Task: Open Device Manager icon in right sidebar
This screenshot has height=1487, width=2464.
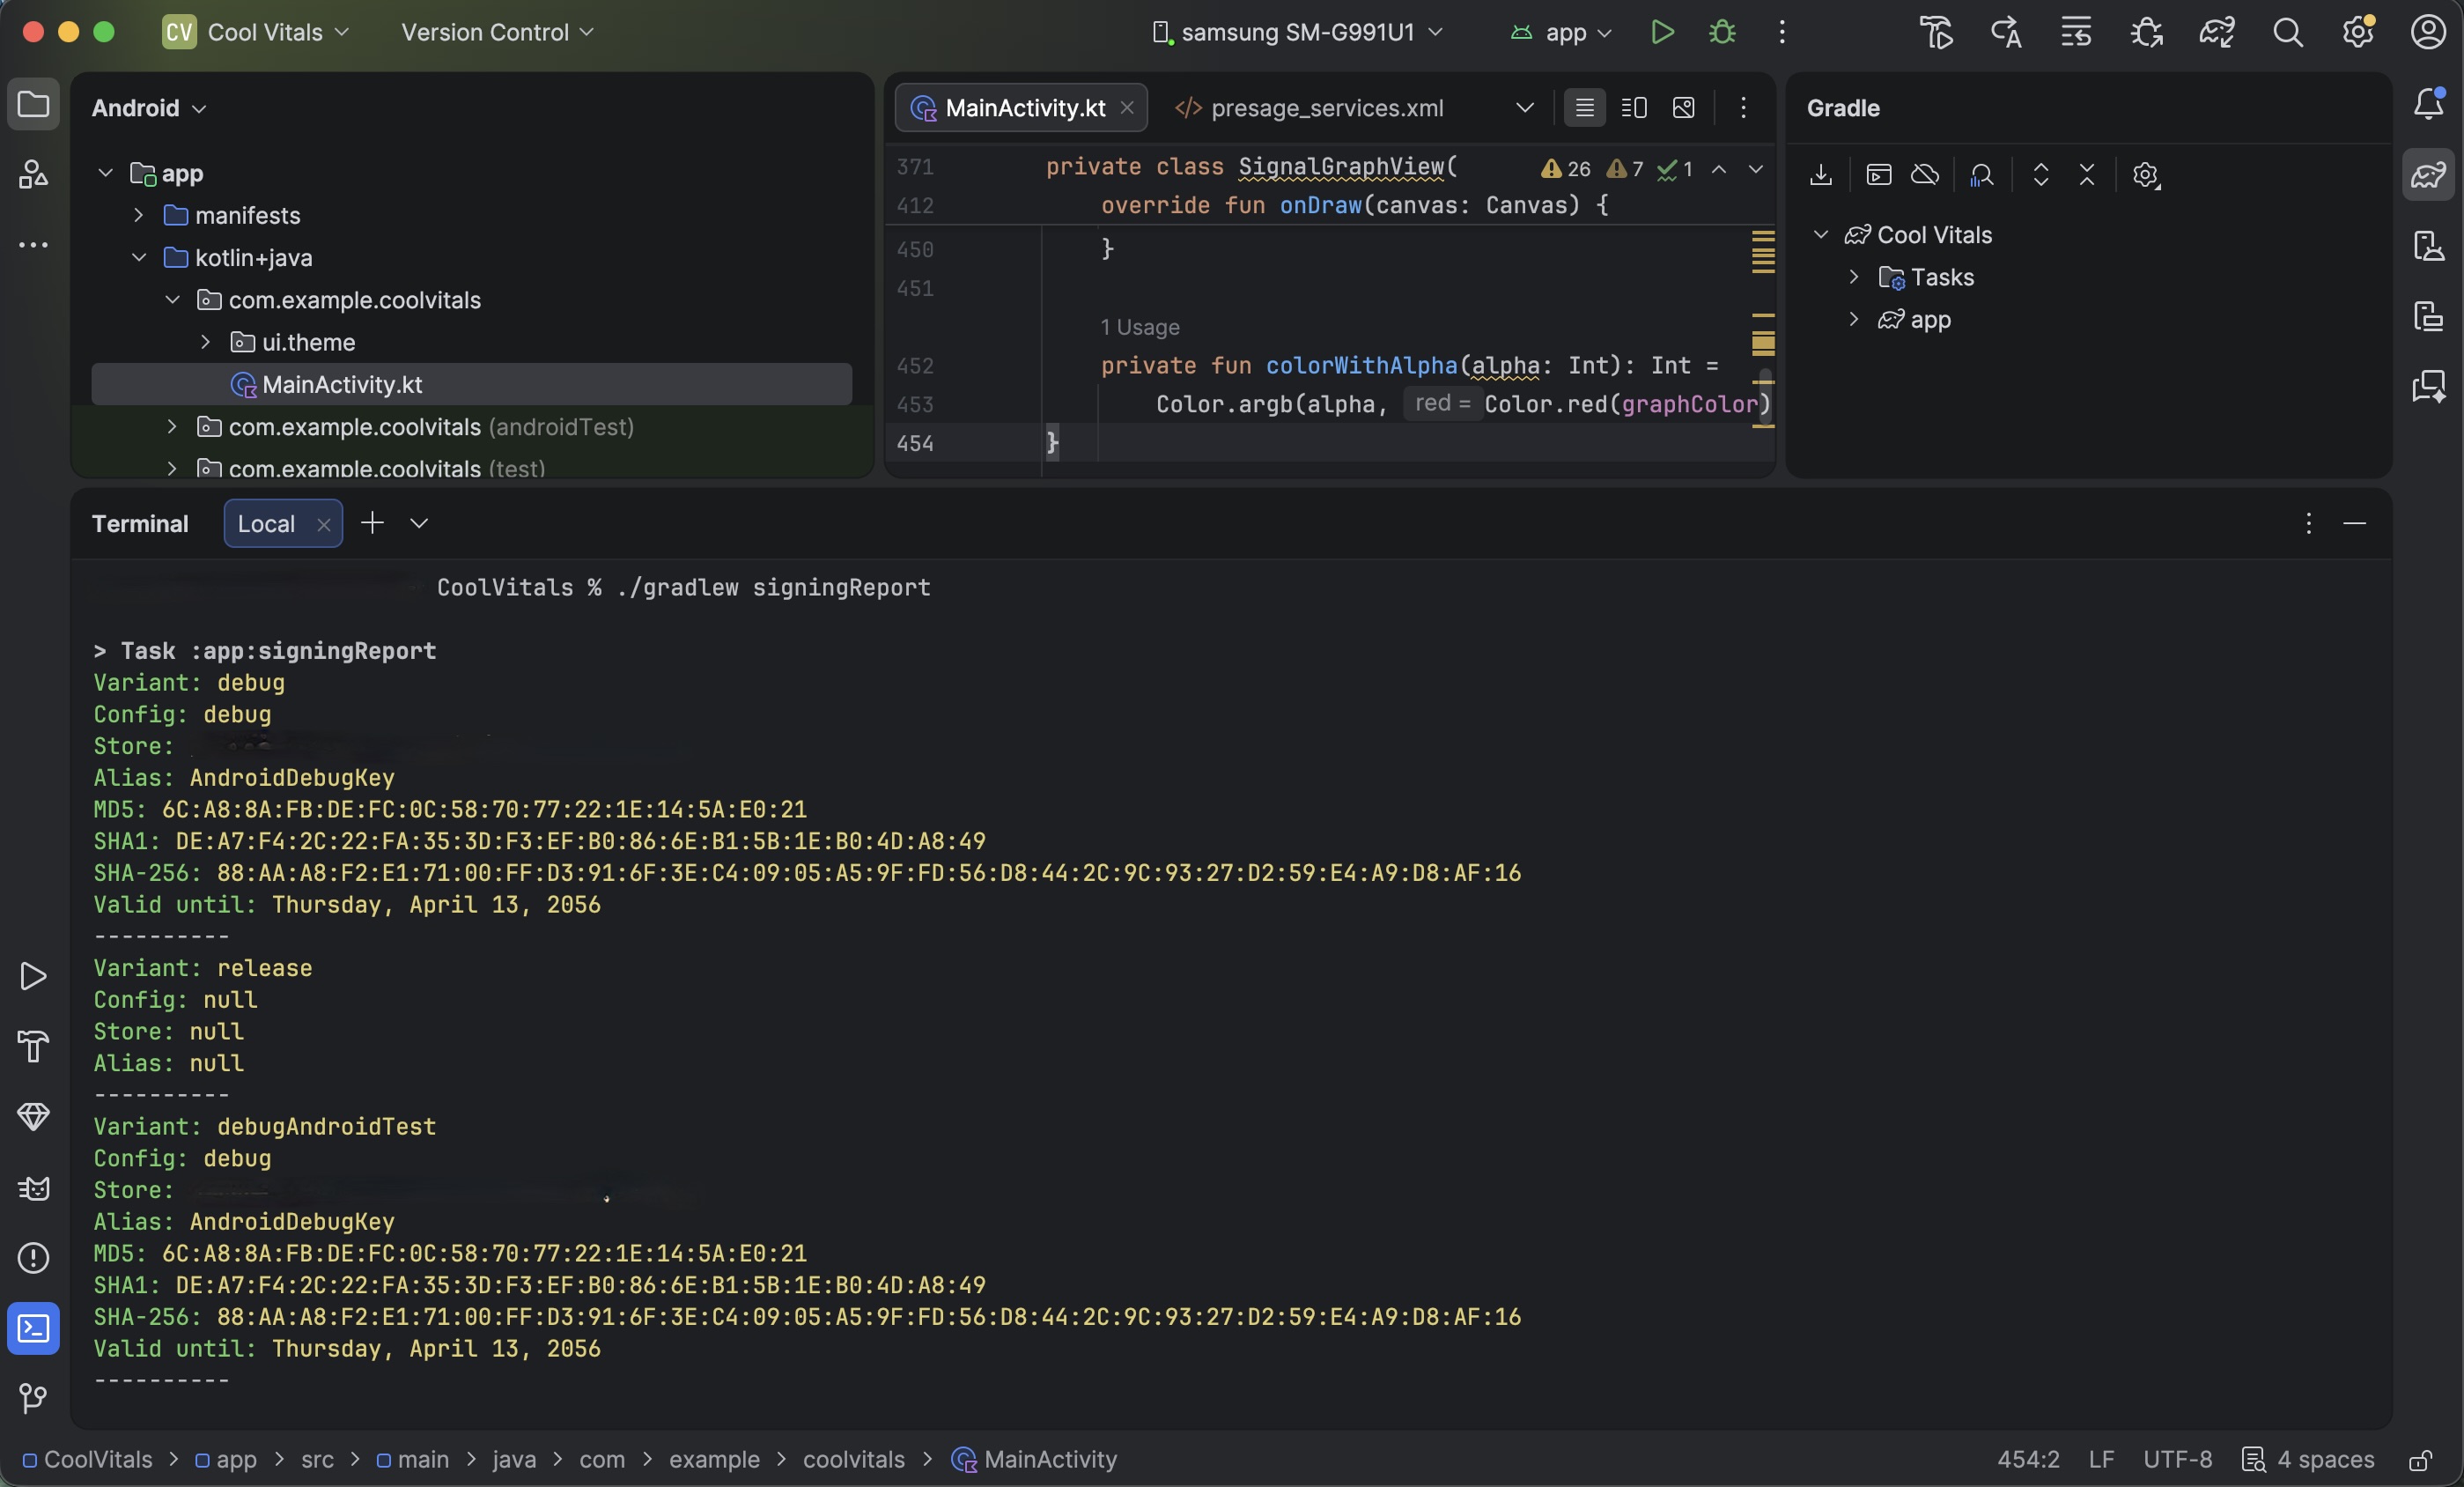Action: pyautogui.click(x=2429, y=245)
